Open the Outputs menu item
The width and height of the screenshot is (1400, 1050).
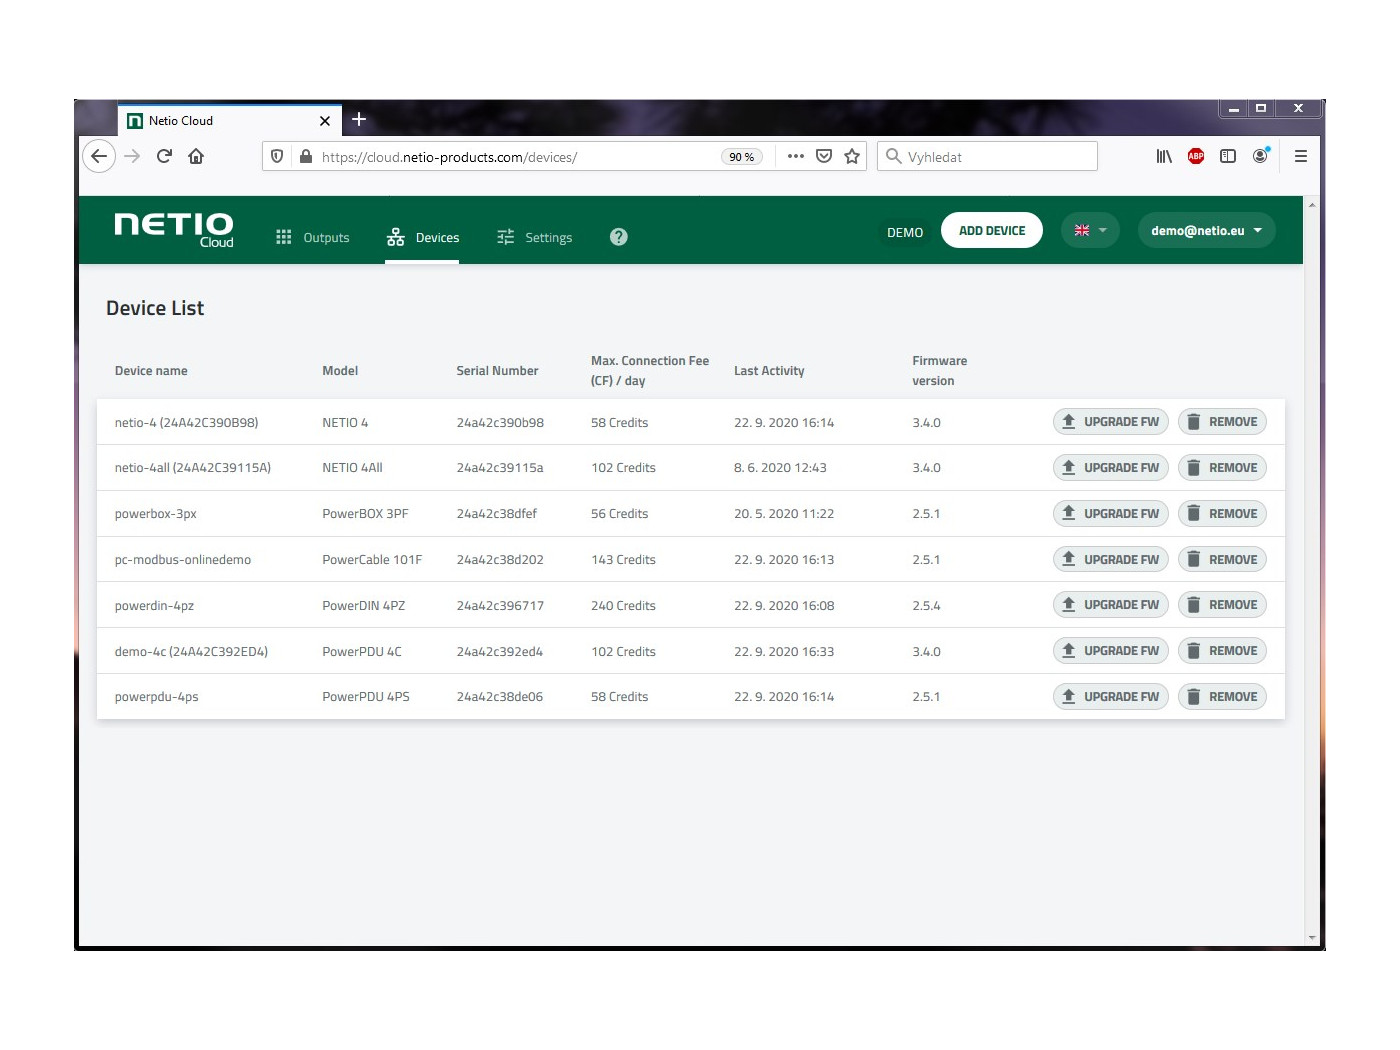click(x=313, y=238)
